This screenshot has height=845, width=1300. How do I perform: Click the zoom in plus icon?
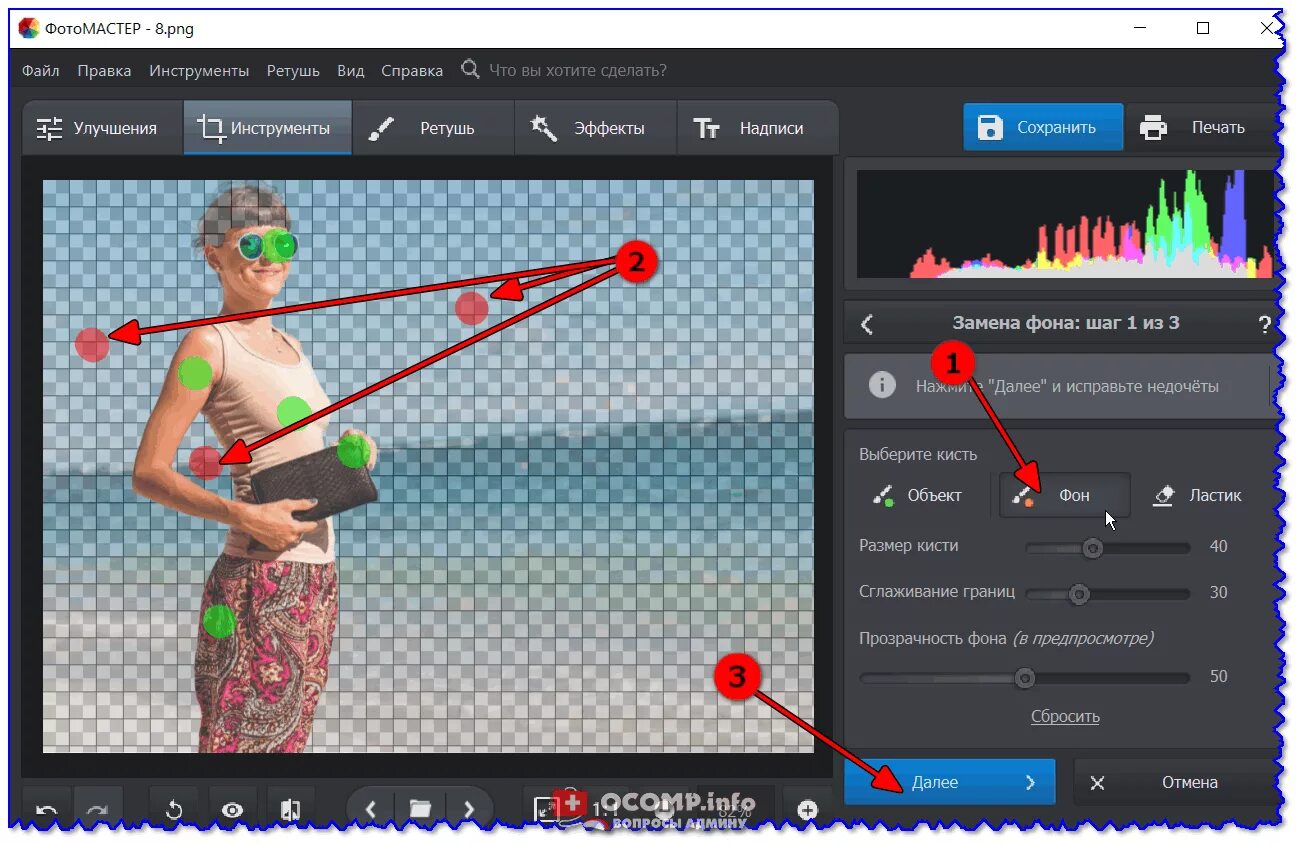[807, 809]
